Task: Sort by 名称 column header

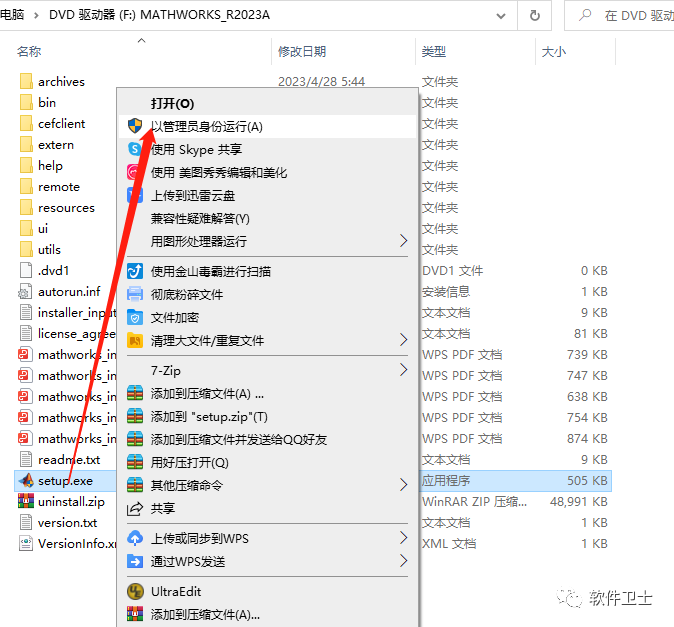Action: pos(29,52)
